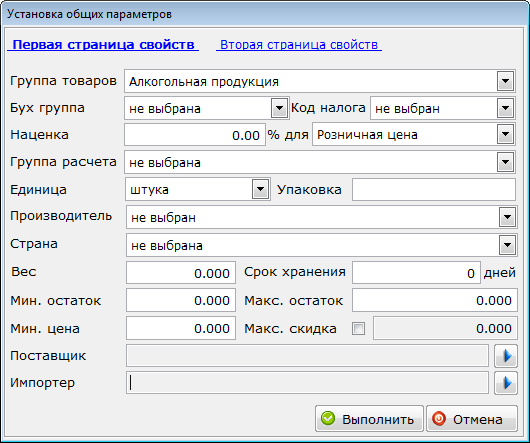The height and width of the screenshot is (443, 530).
Task: Expand the Код налога dropdown arrow
Action: pos(505,108)
